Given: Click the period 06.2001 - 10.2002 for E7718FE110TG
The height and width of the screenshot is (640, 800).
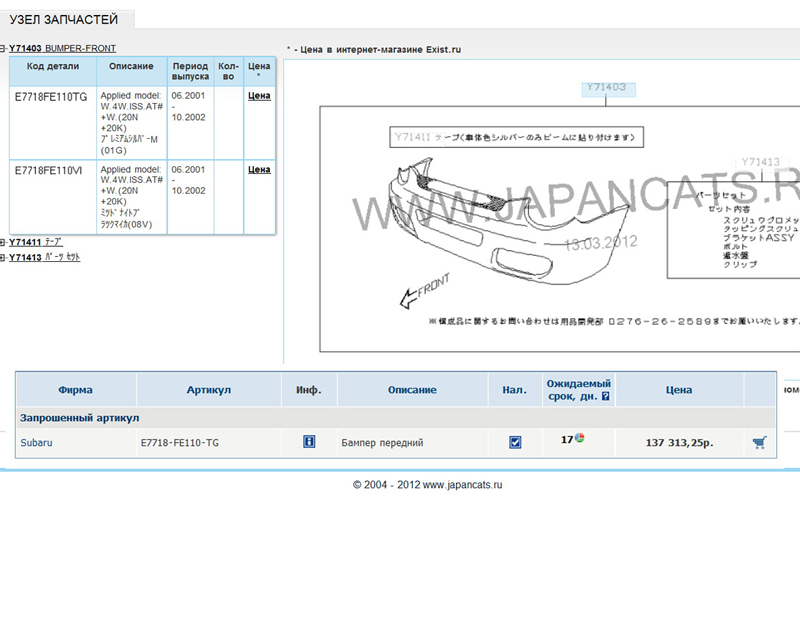Looking at the screenshot, I should (189, 106).
